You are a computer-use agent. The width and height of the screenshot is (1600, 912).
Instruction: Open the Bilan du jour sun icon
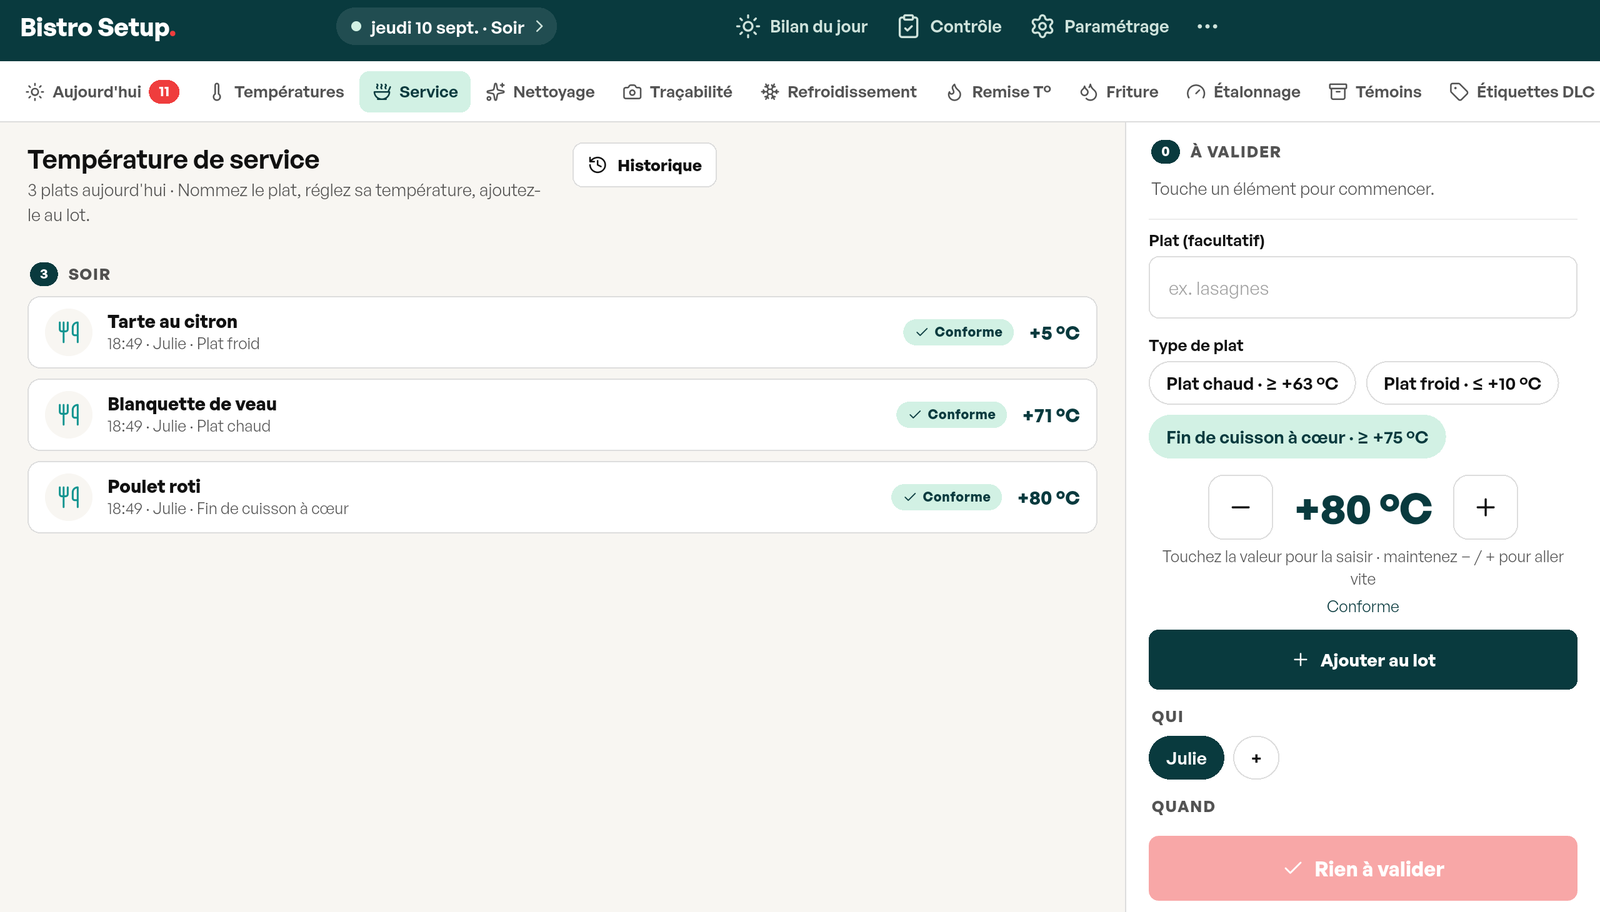748,27
